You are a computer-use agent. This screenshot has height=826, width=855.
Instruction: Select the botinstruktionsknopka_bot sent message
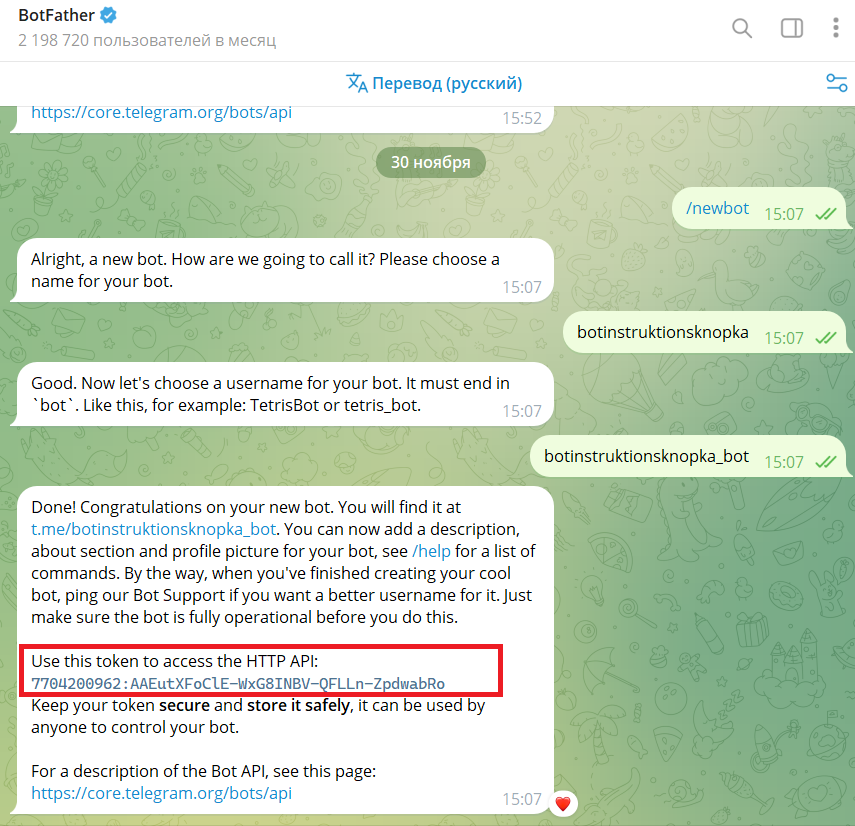[x=691, y=456]
